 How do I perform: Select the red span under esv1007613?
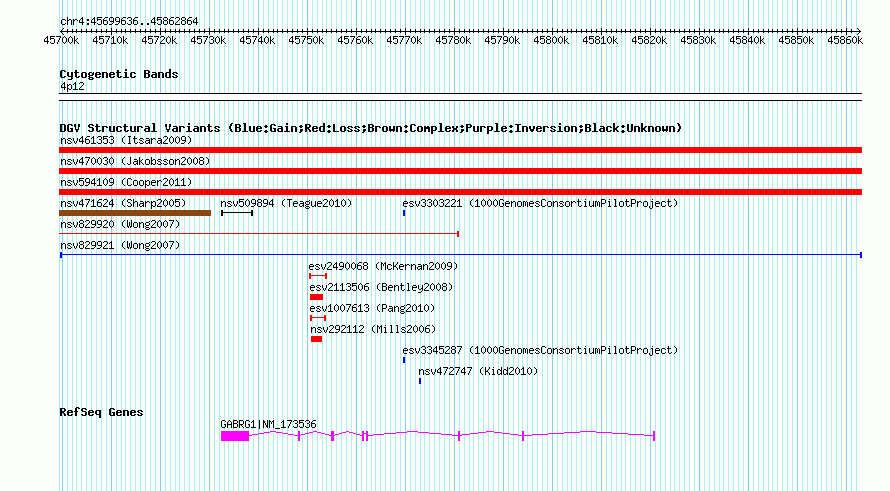pos(318,318)
